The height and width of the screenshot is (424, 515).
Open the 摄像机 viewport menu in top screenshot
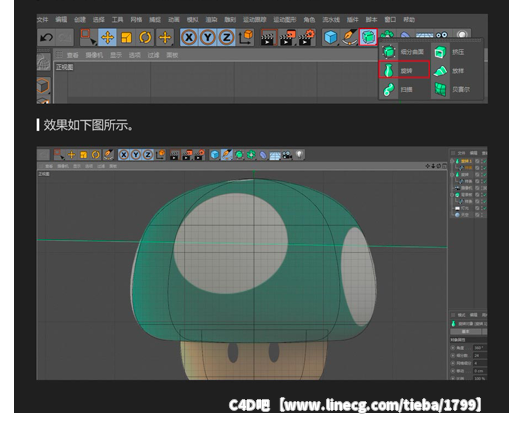pos(94,55)
